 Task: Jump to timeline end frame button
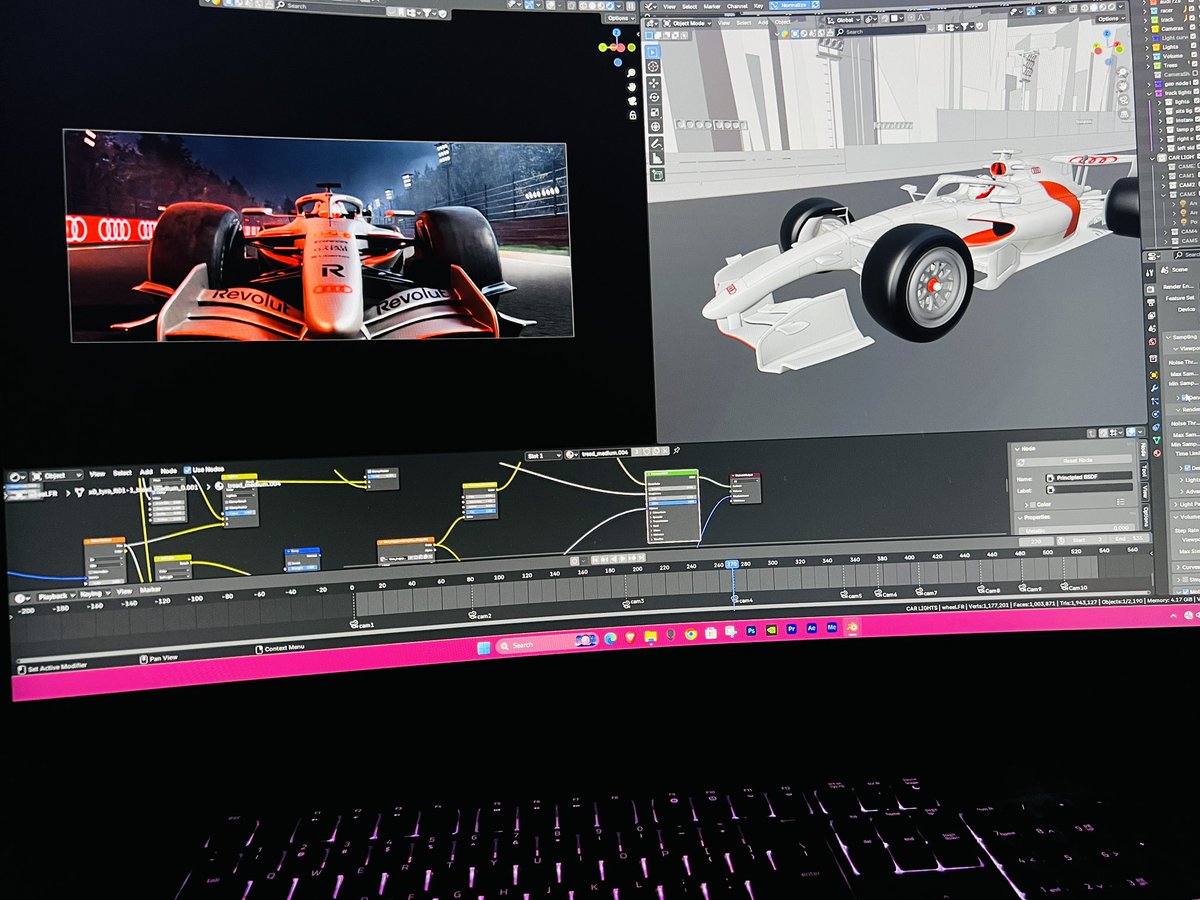(641, 557)
